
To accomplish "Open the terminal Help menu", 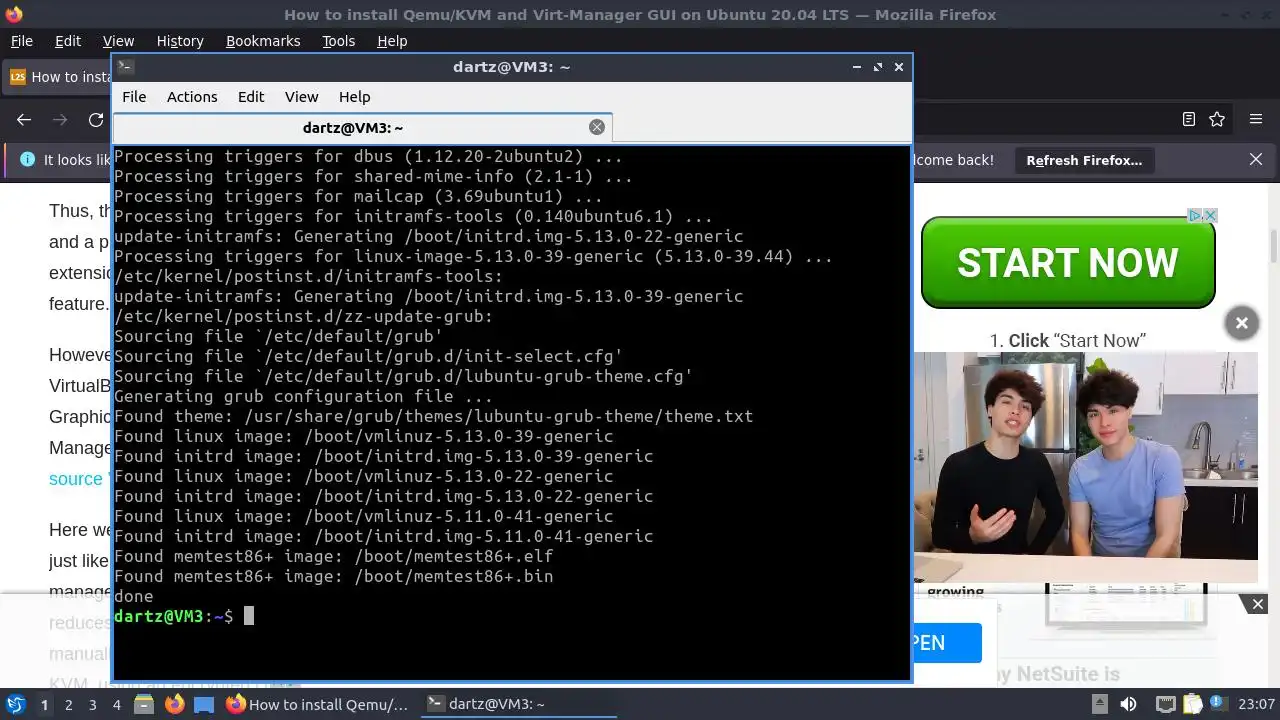I will coord(354,97).
